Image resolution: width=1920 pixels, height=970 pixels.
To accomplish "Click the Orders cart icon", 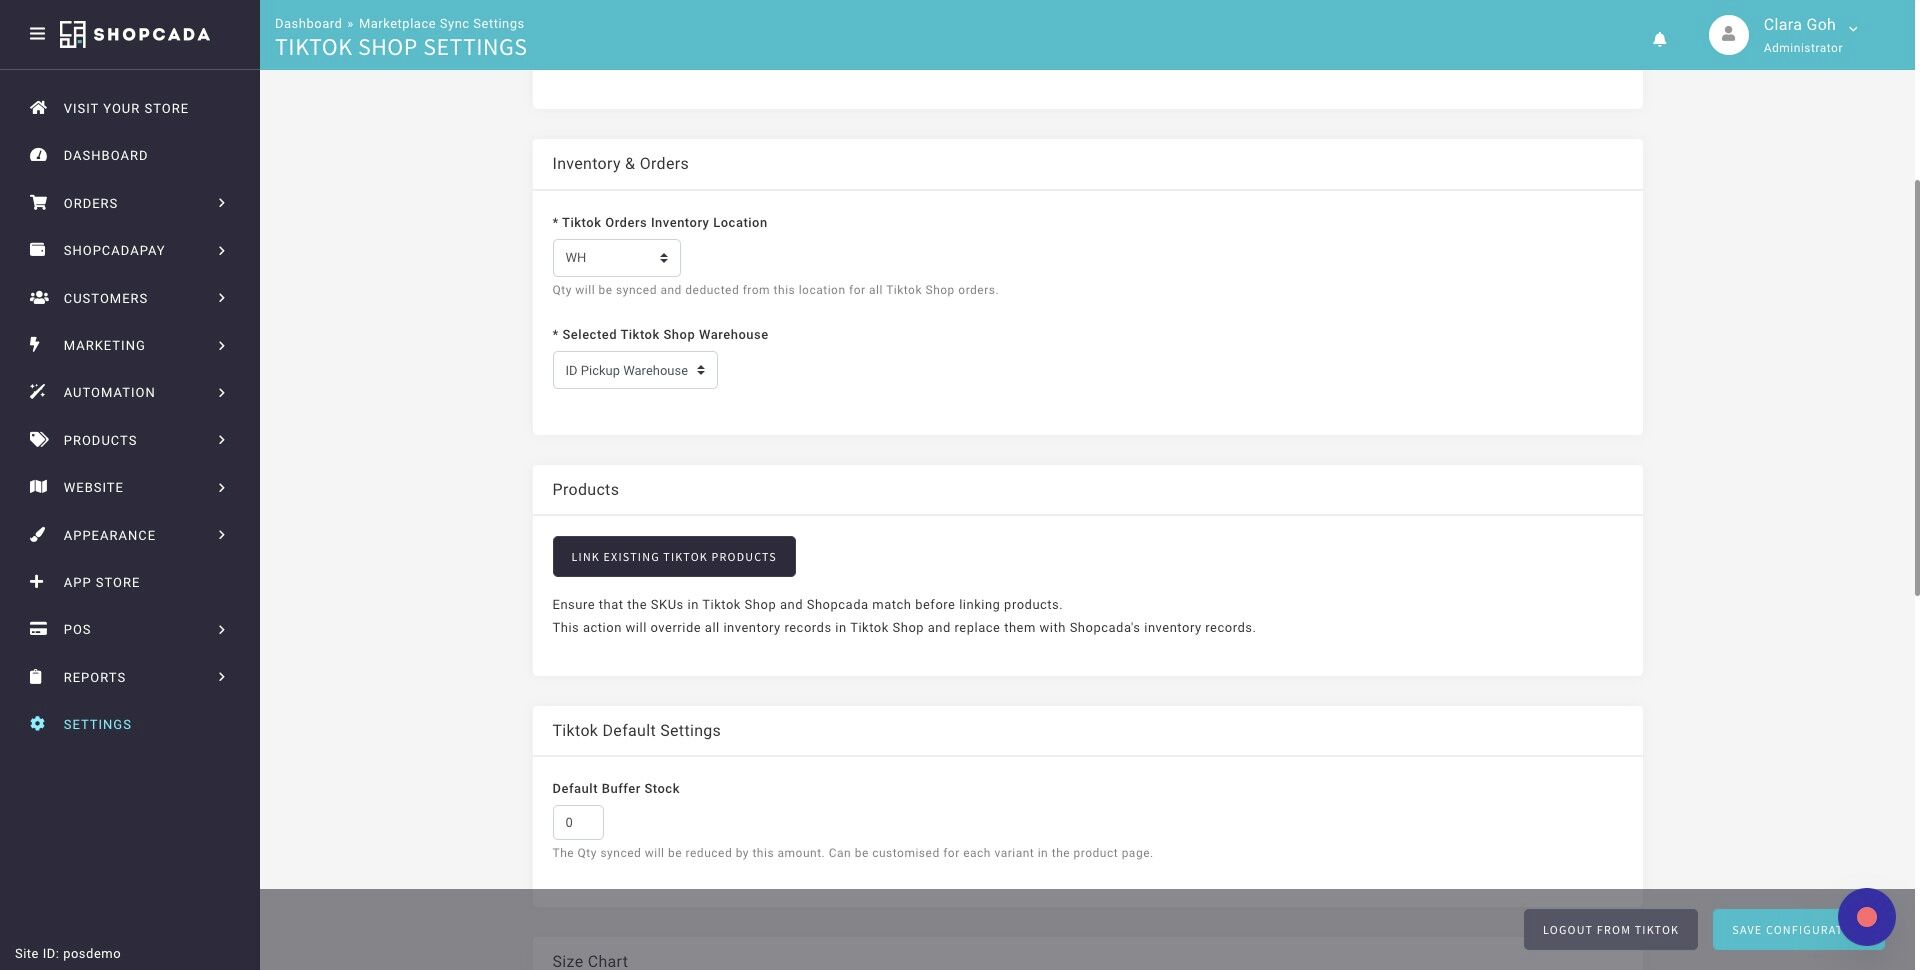I will pos(38,203).
